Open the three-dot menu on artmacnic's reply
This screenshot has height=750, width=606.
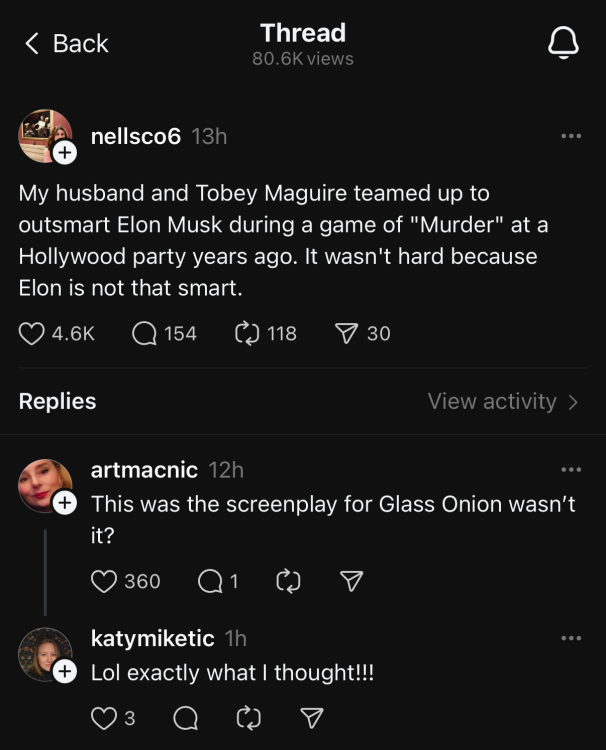pos(570,469)
